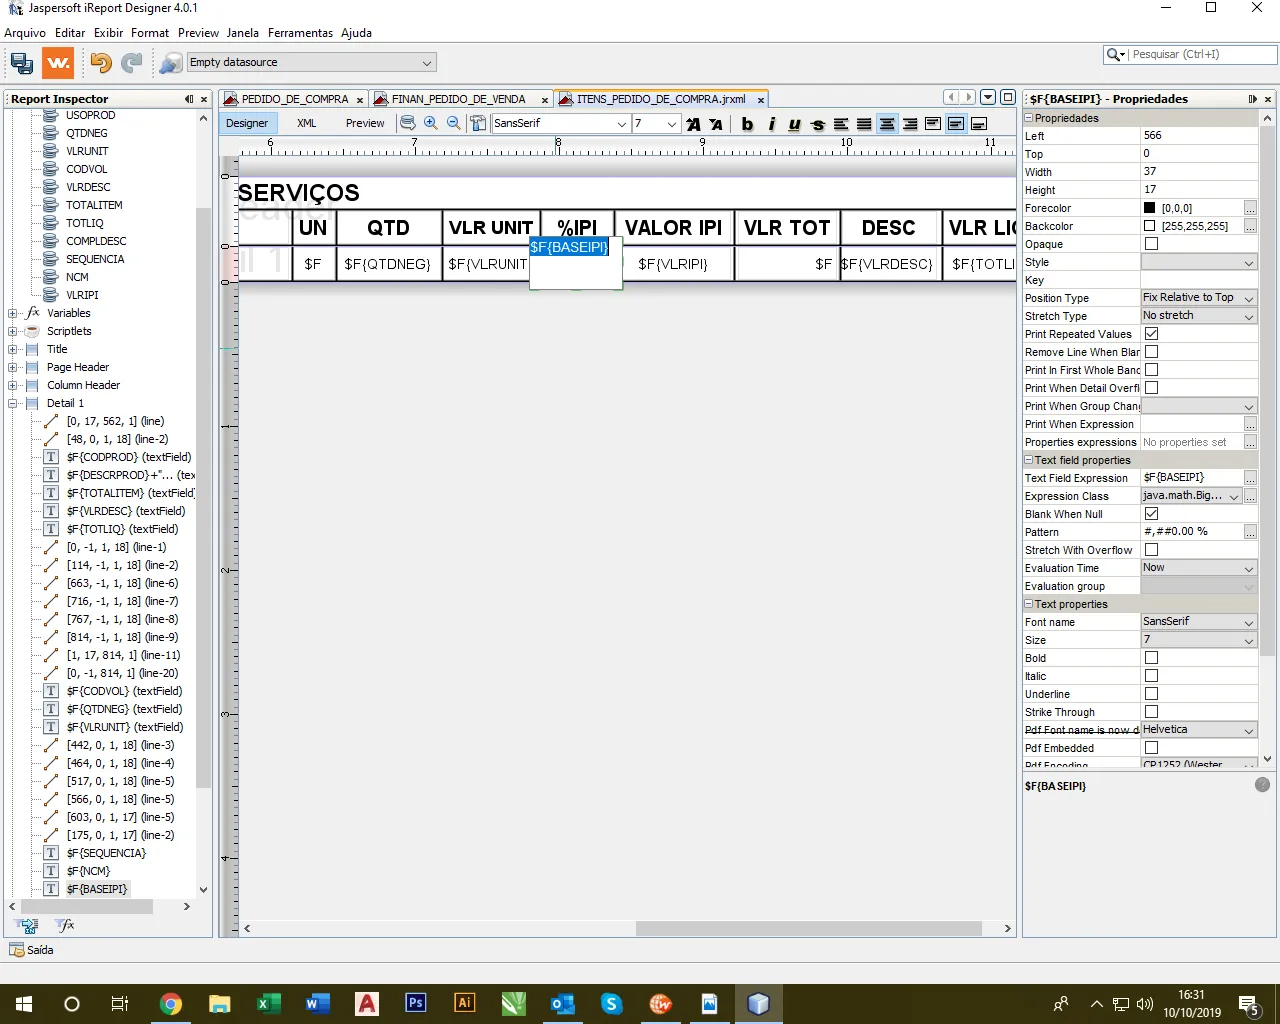1280x1024 pixels.
Task: Open the Format menu
Action: point(150,33)
